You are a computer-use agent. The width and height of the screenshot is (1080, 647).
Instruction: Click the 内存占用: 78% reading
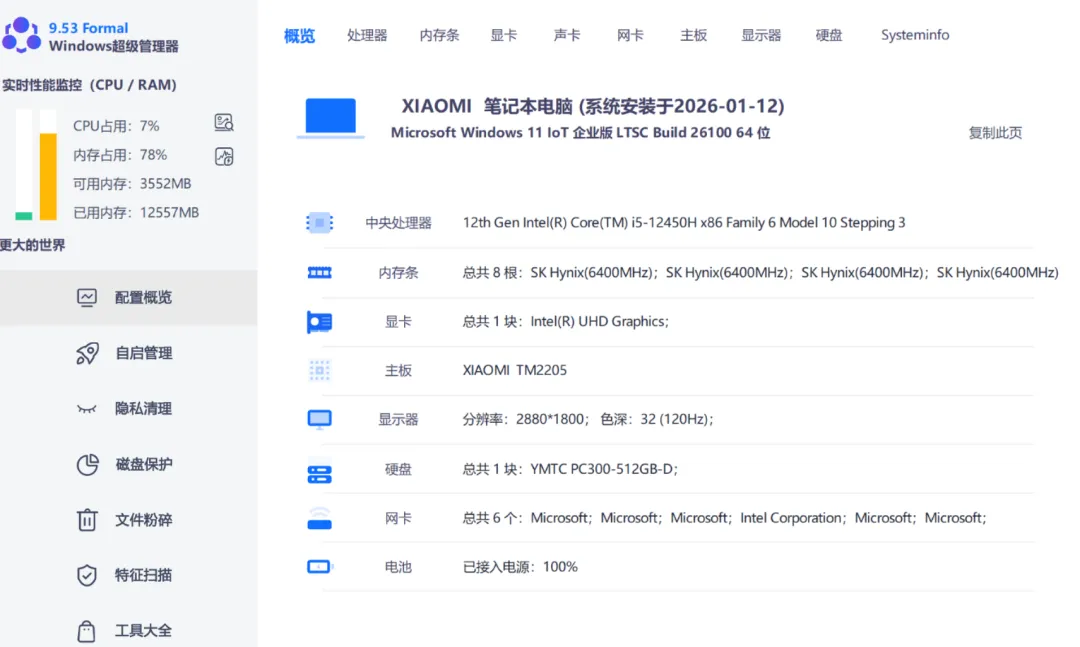click(120, 155)
